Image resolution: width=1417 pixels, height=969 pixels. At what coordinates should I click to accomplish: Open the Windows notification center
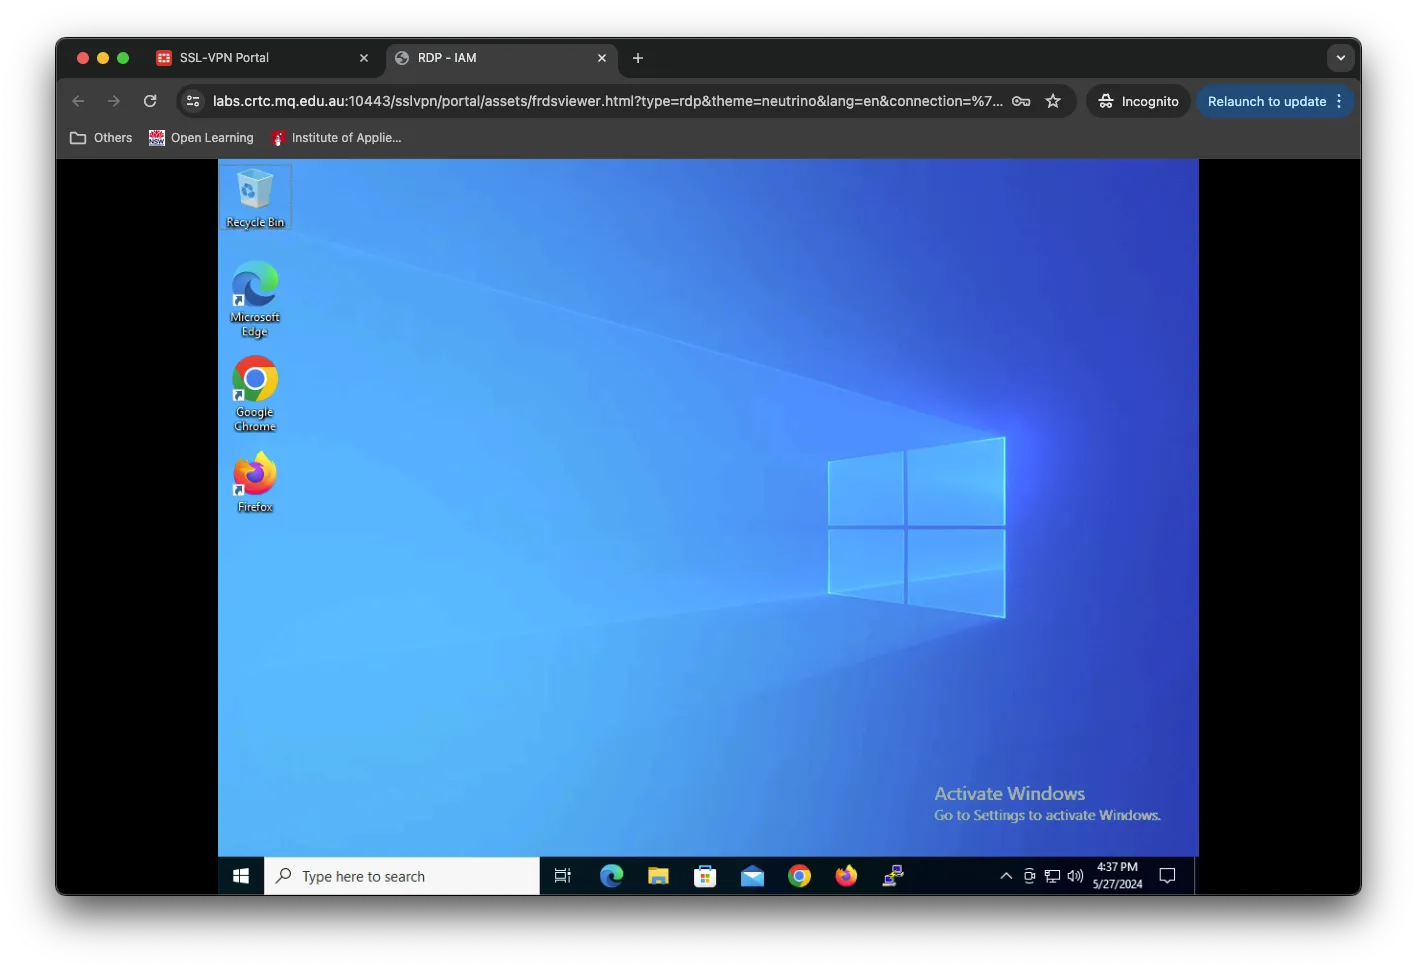point(1167,876)
